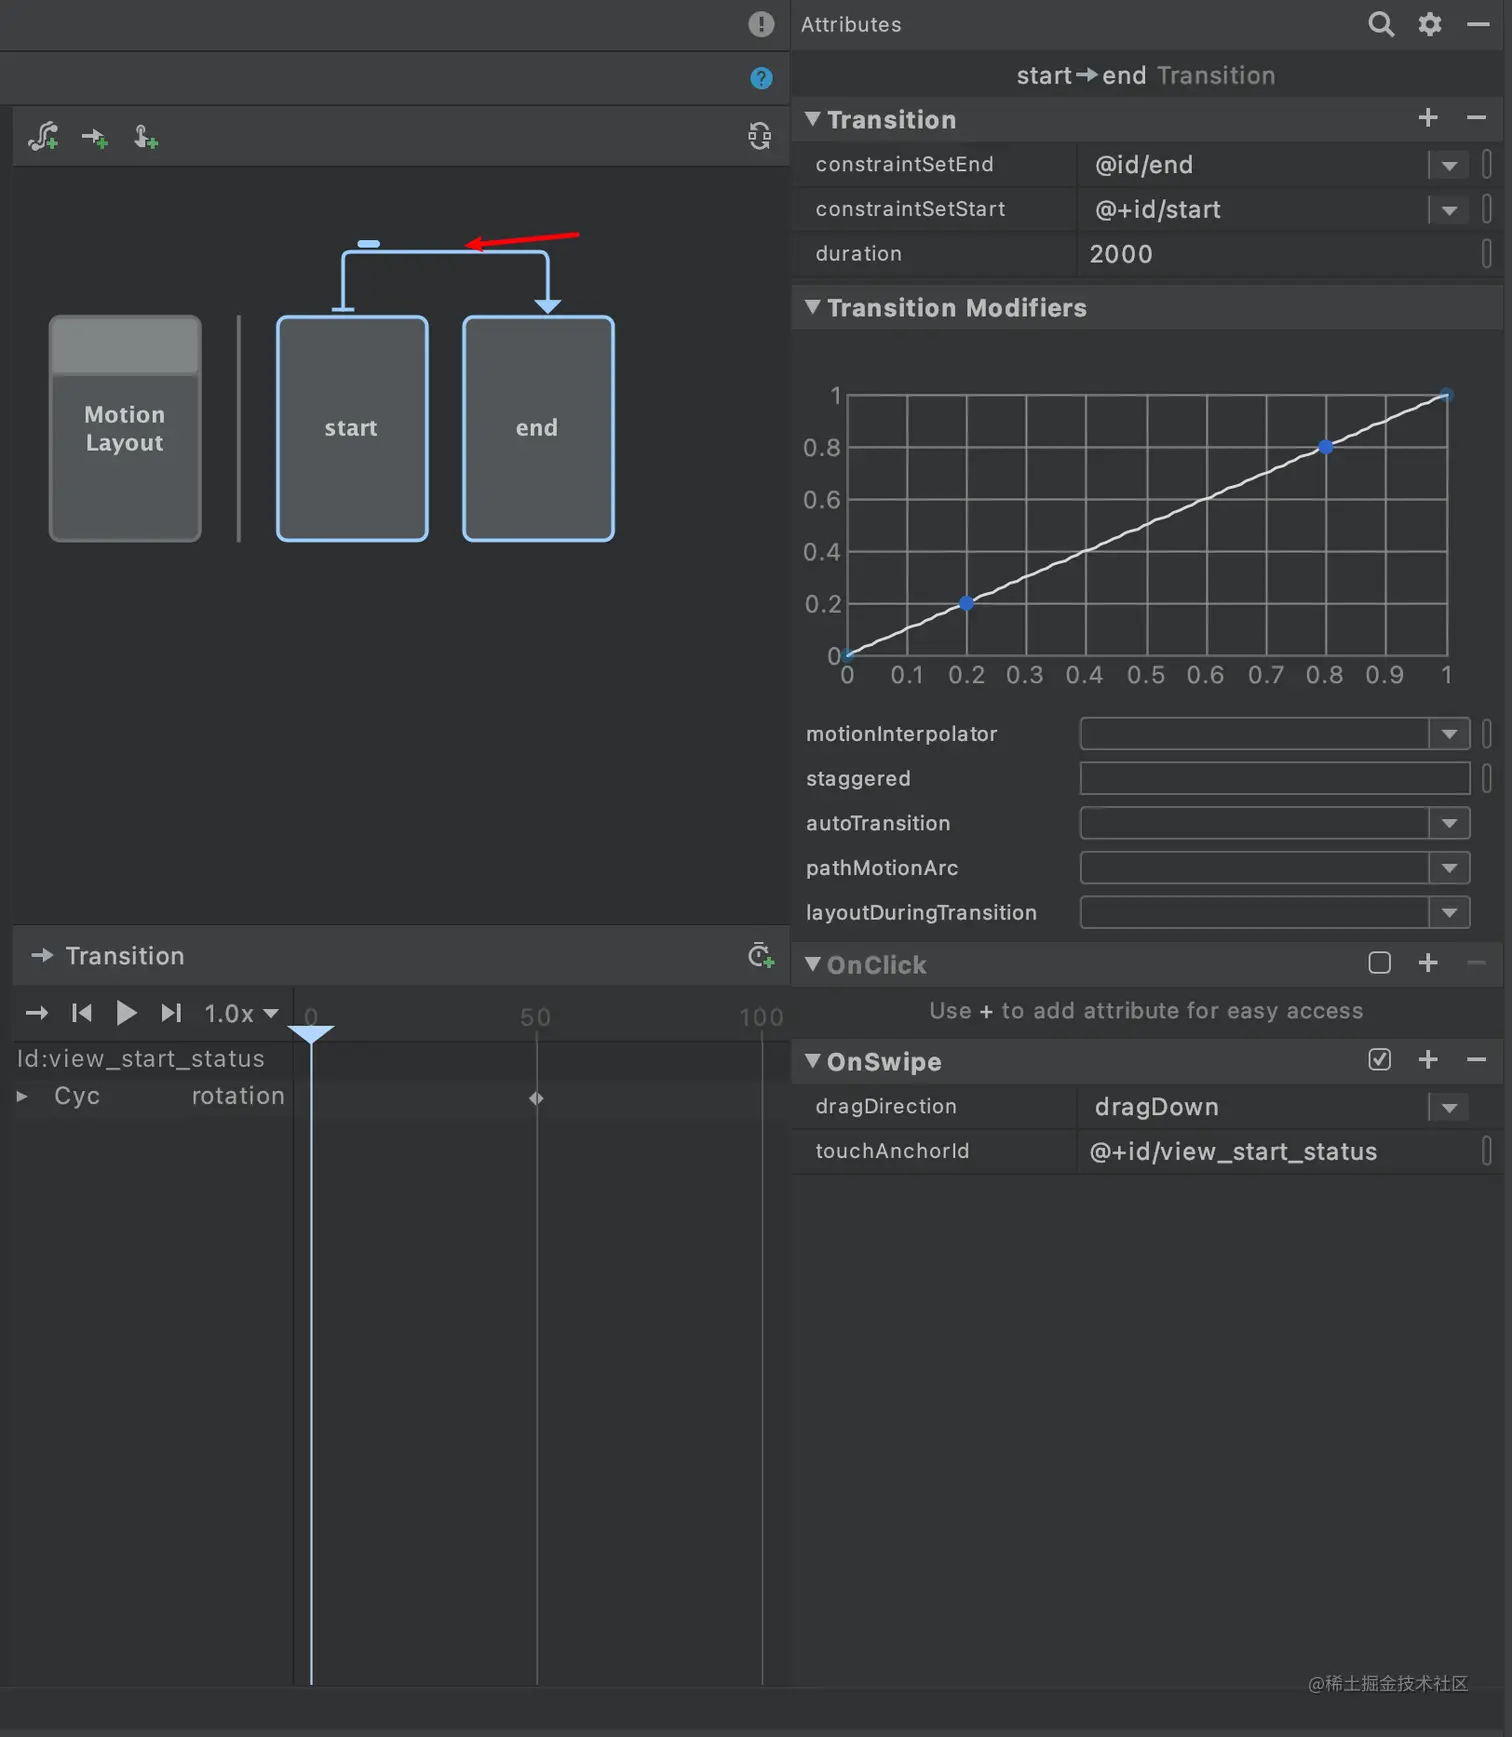Click the duration value field
1512x1737 pixels.
pyautogui.click(x=1276, y=254)
